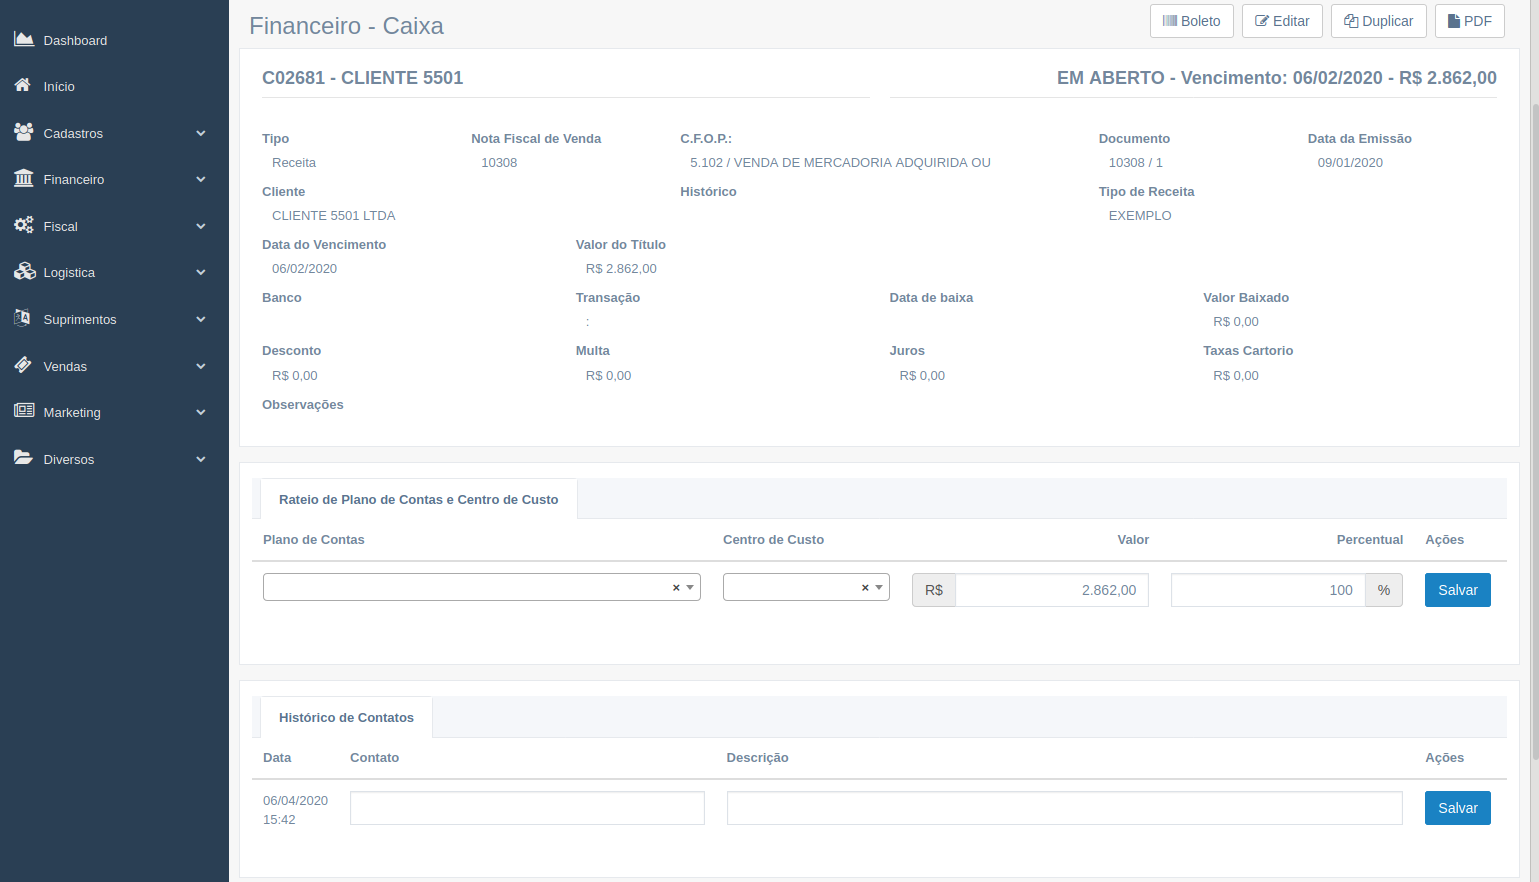Expand the Suprimentos menu chevron
Image resolution: width=1539 pixels, height=882 pixels.
(201, 320)
